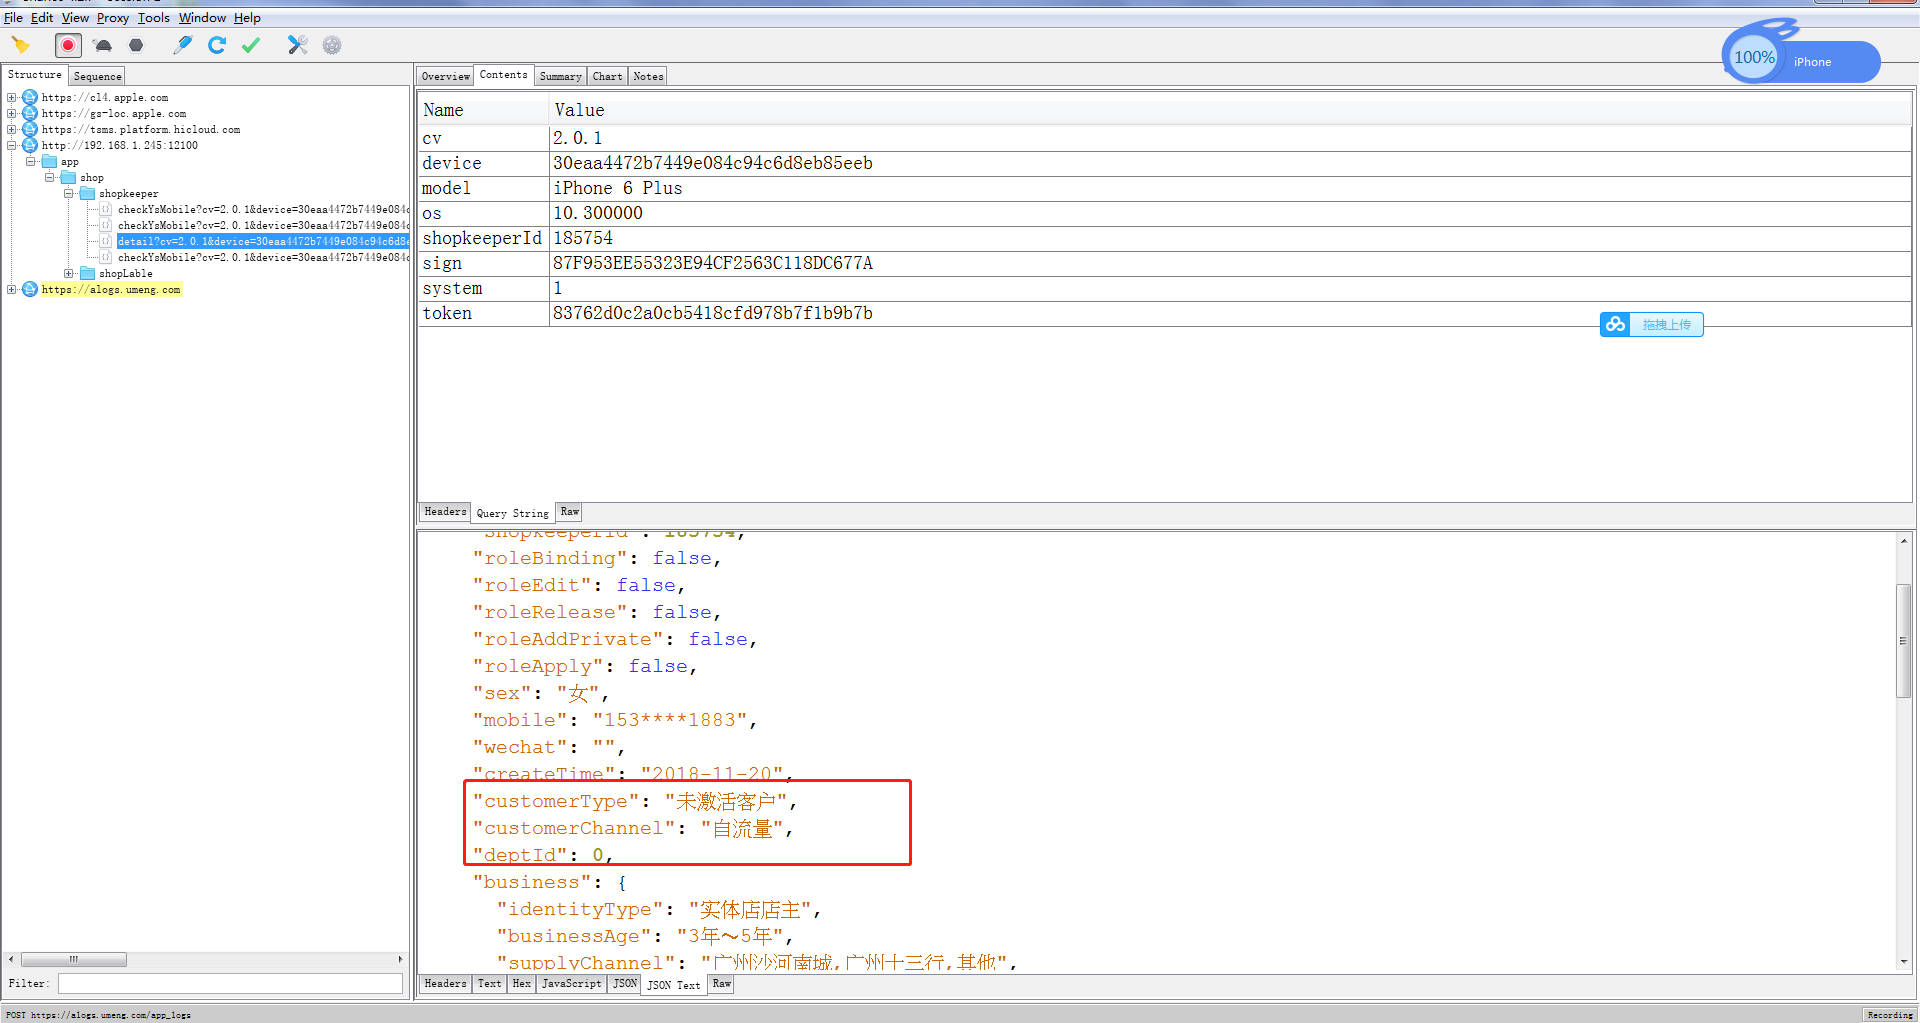Switch to the Chart tab
Image resolution: width=1920 pixels, height=1023 pixels.
point(607,76)
